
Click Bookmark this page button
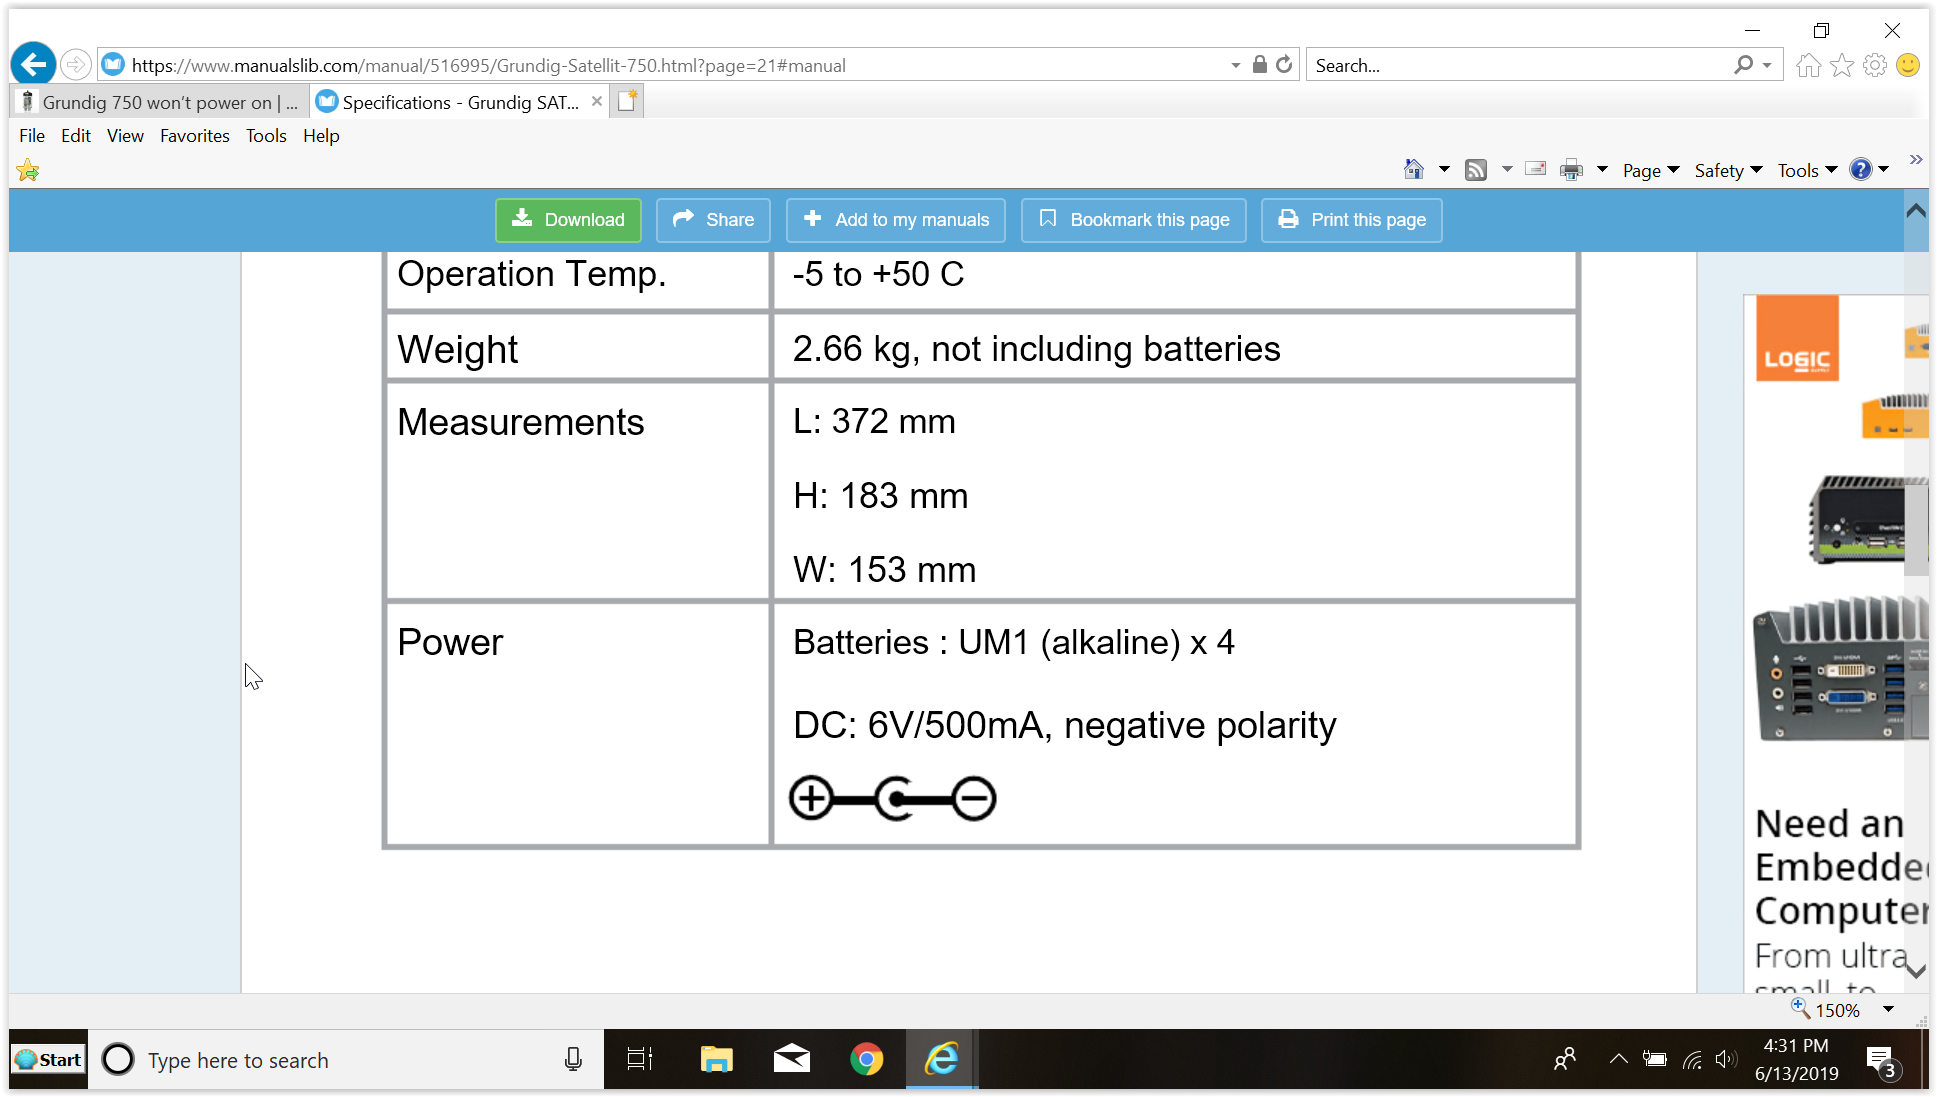(x=1133, y=220)
